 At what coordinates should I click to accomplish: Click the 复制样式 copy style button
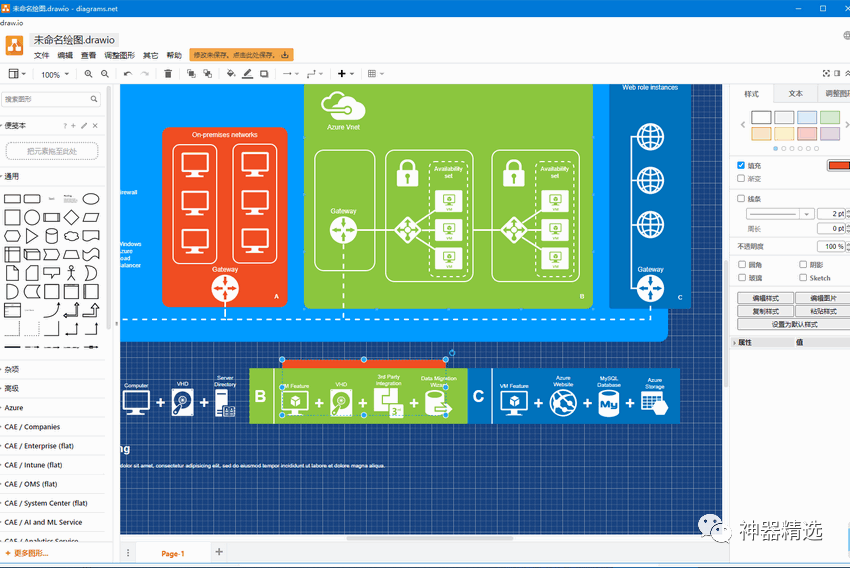click(x=765, y=311)
